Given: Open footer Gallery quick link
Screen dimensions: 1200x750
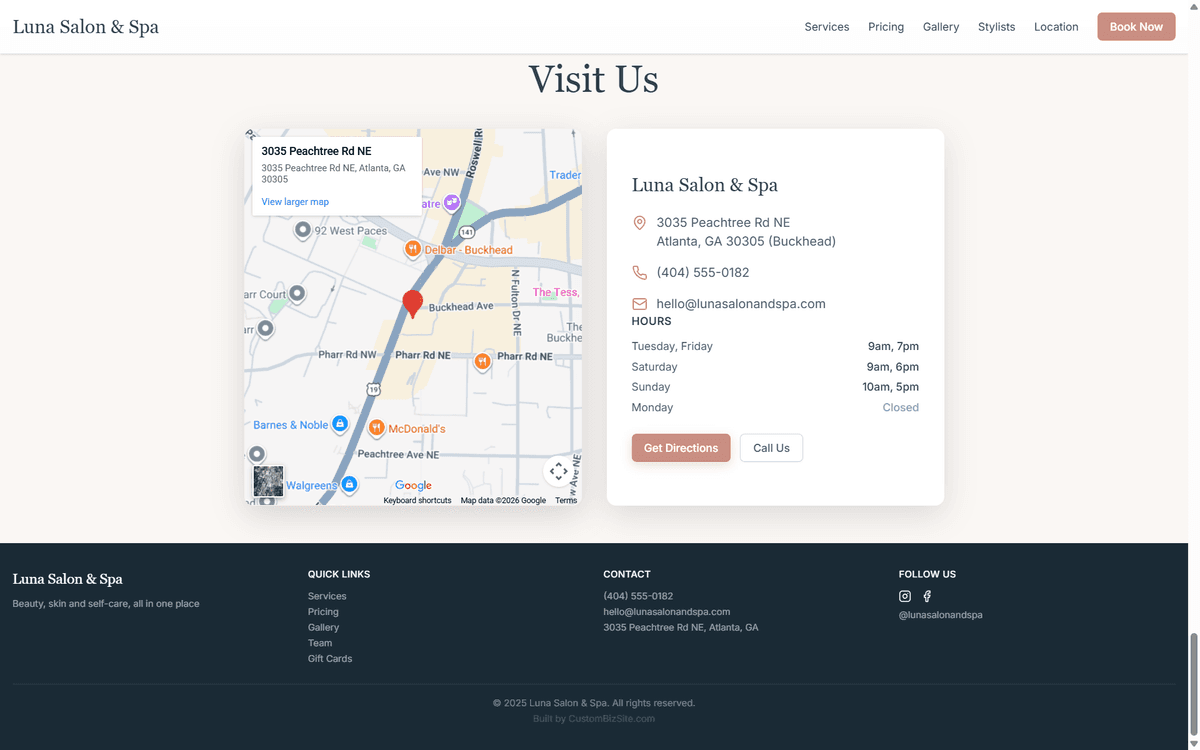Looking at the screenshot, I should pyautogui.click(x=324, y=628).
